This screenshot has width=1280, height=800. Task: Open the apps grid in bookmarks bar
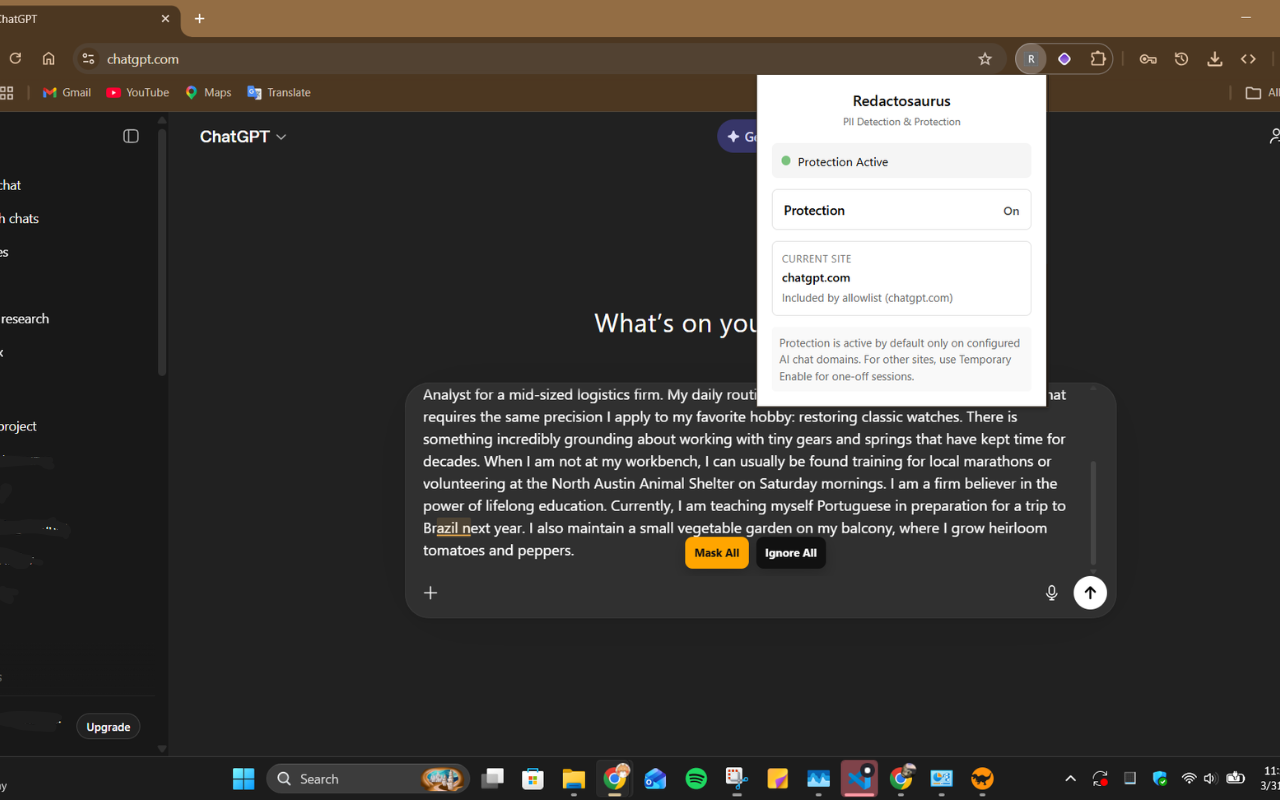pos(6,93)
